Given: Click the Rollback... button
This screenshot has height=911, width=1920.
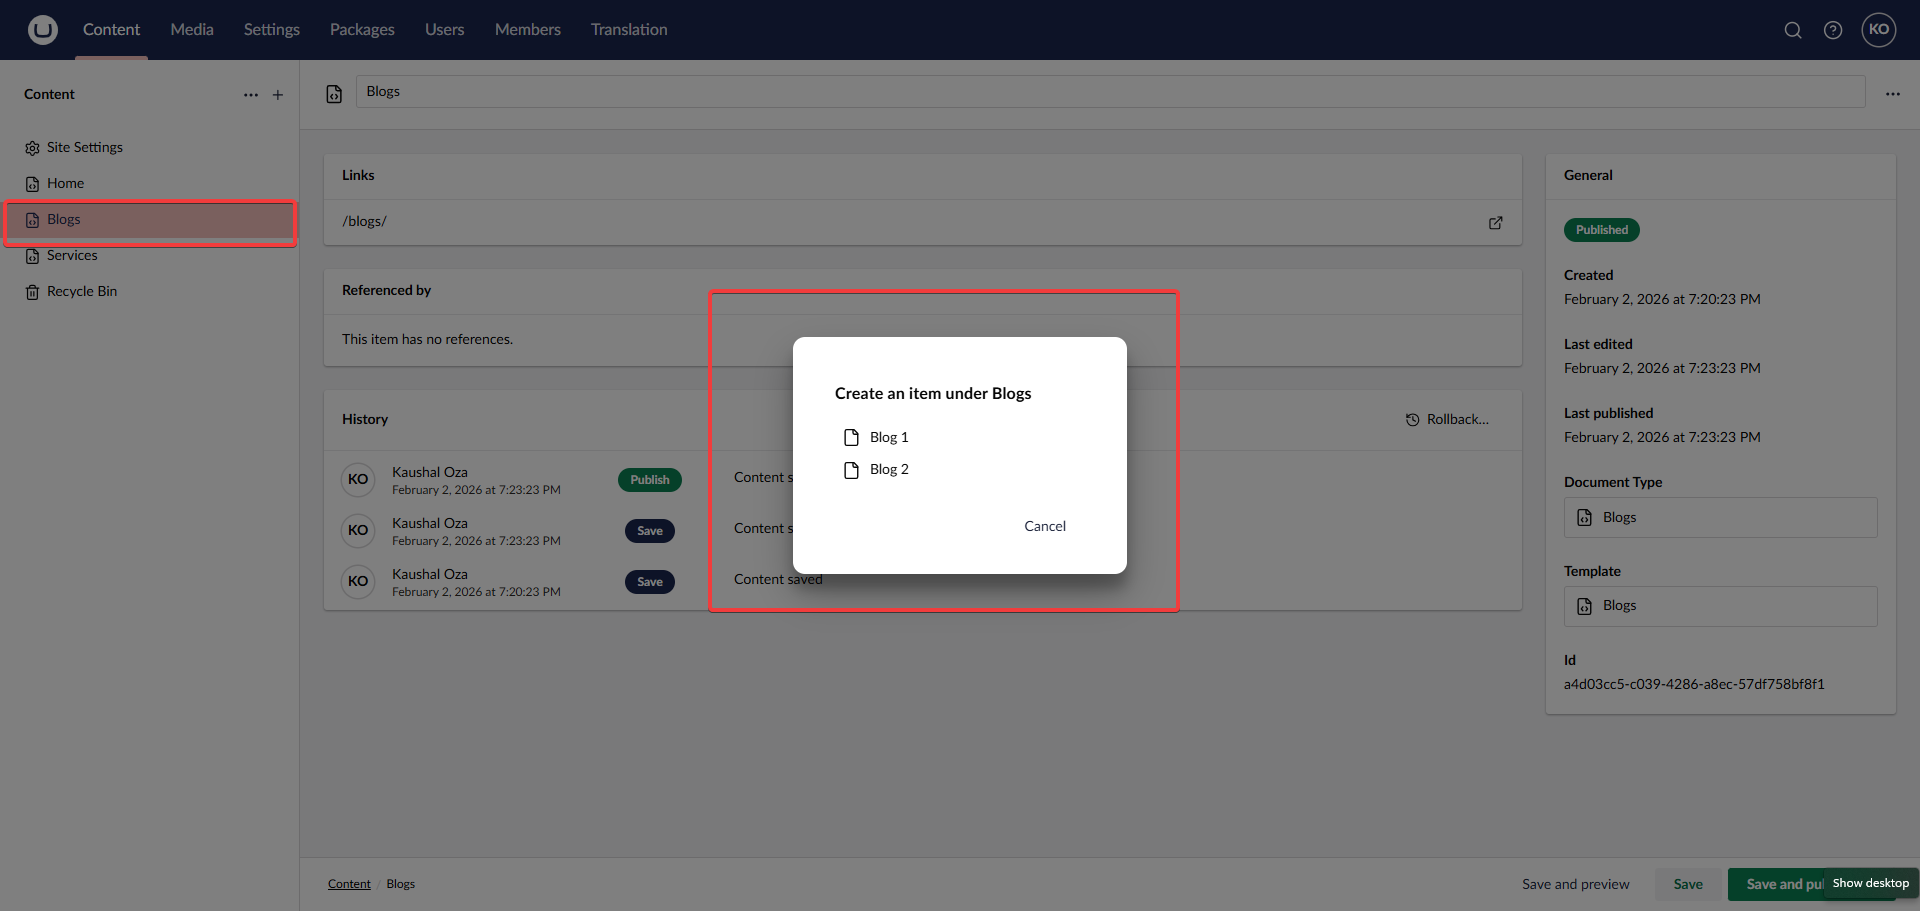Looking at the screenshot, I should (1447, 420).
